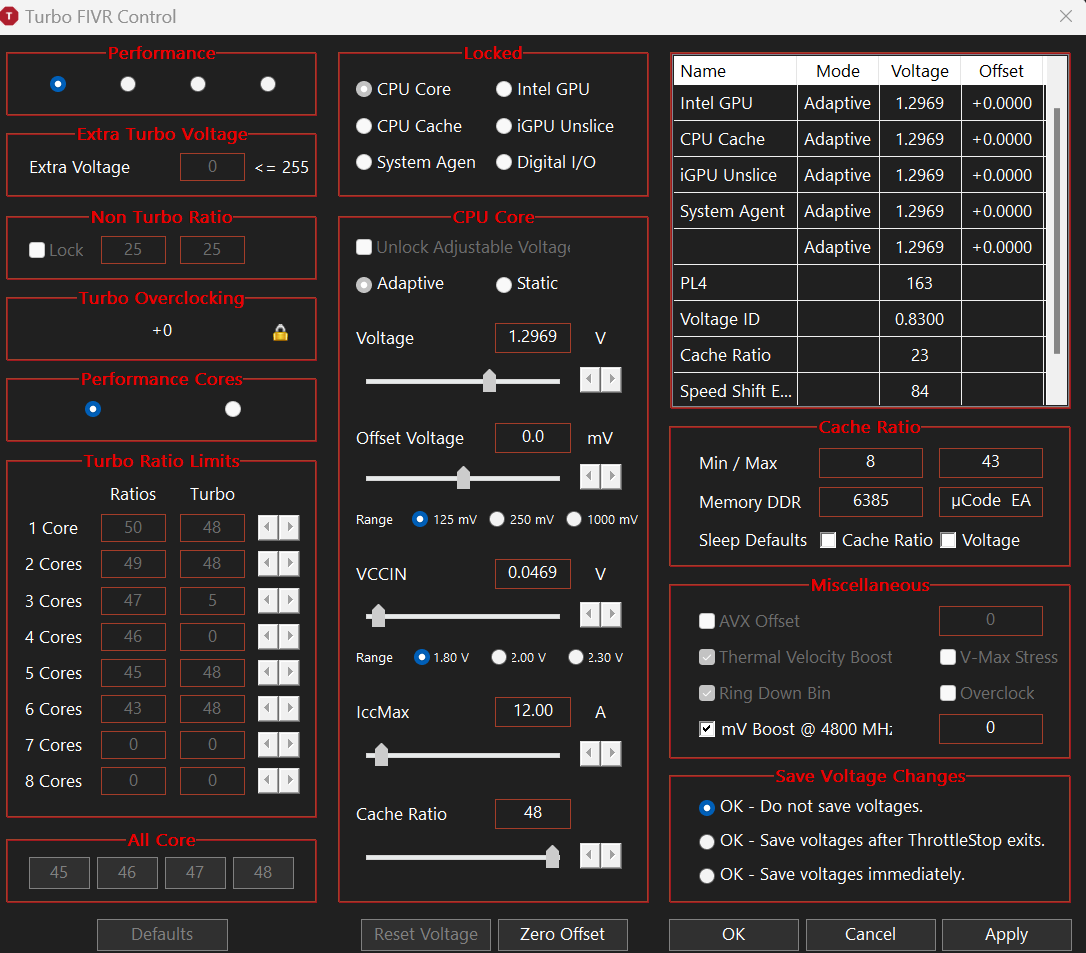Decrease Offset Voltage using left stepper arrow
Screen dimensions: 1086x953
click(591, 478)
